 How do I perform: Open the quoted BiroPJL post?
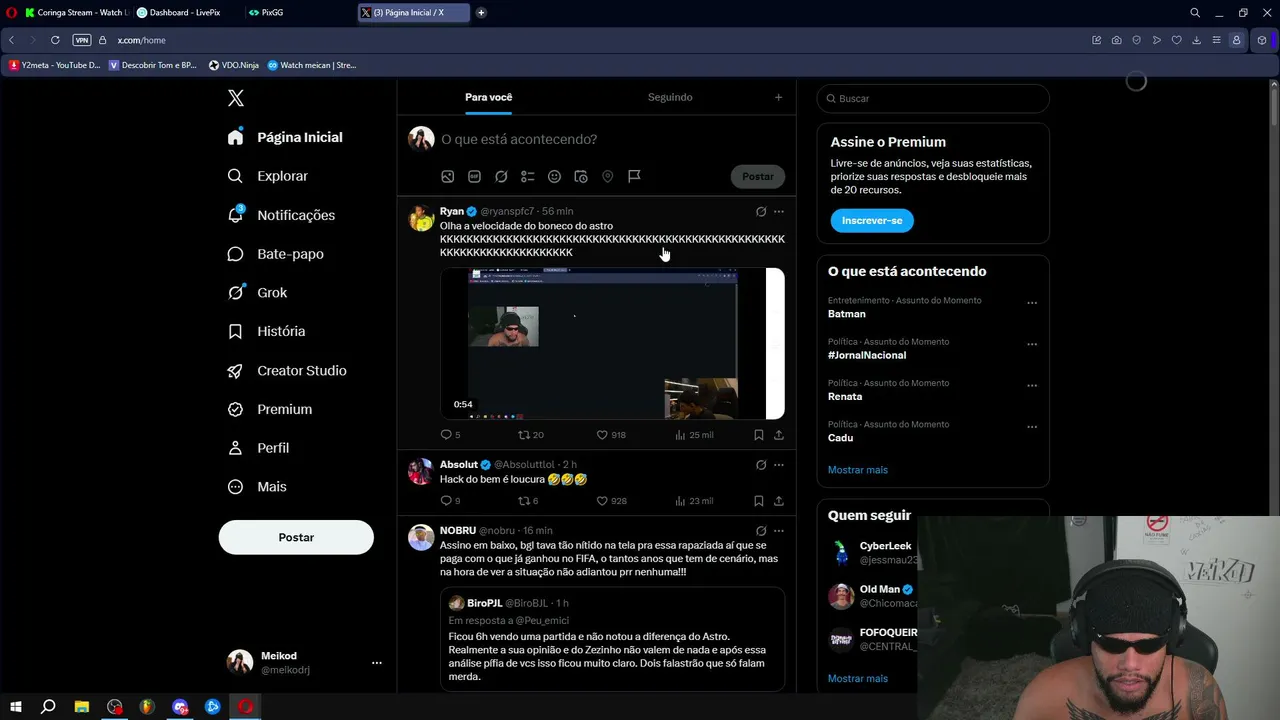click(x=612, y=640)
